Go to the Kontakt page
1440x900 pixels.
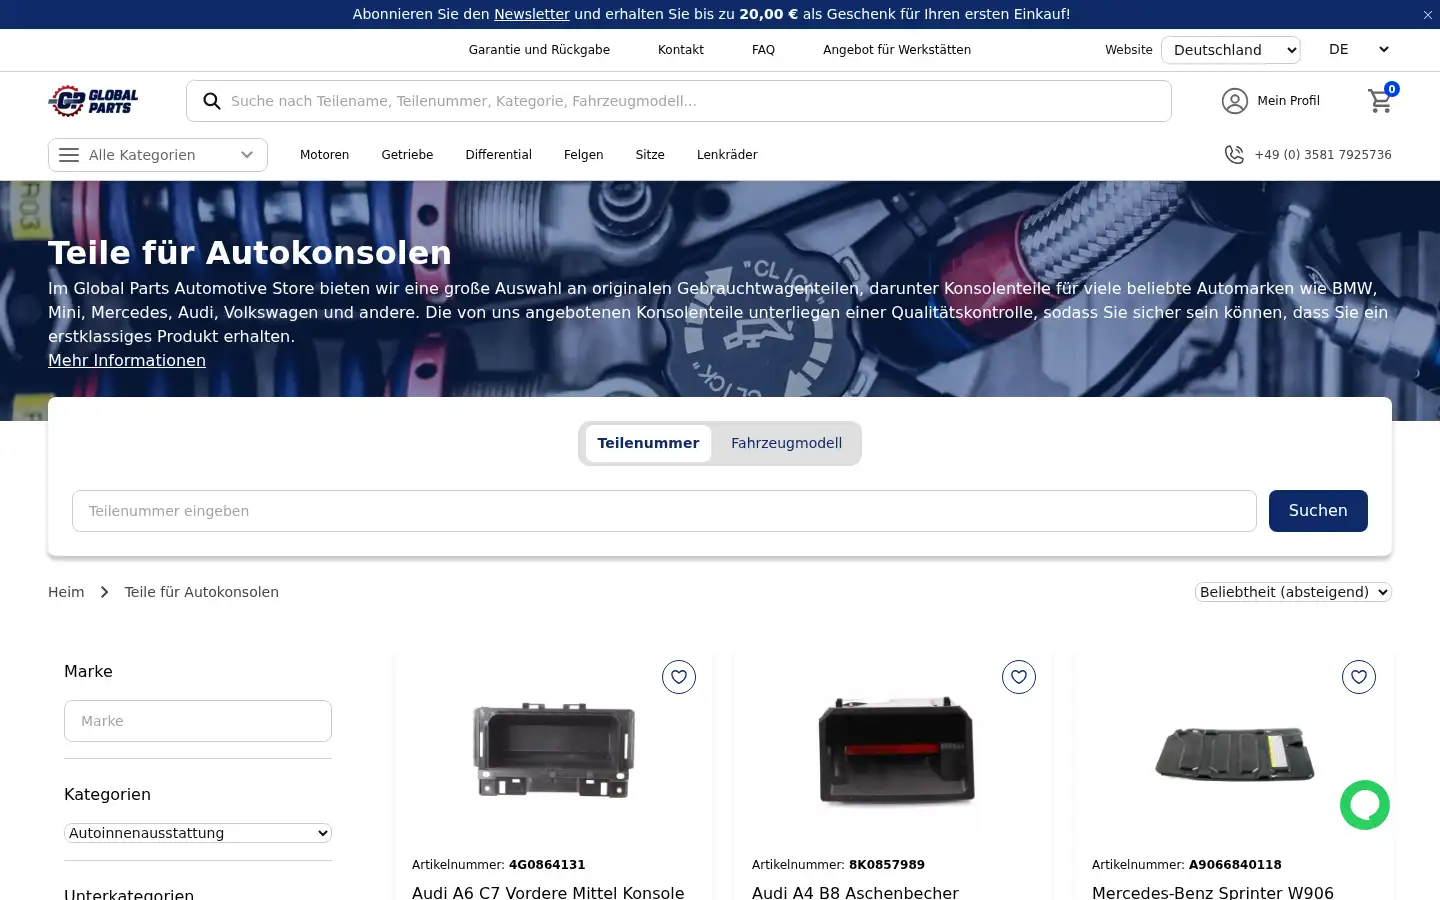coord(681,50)
